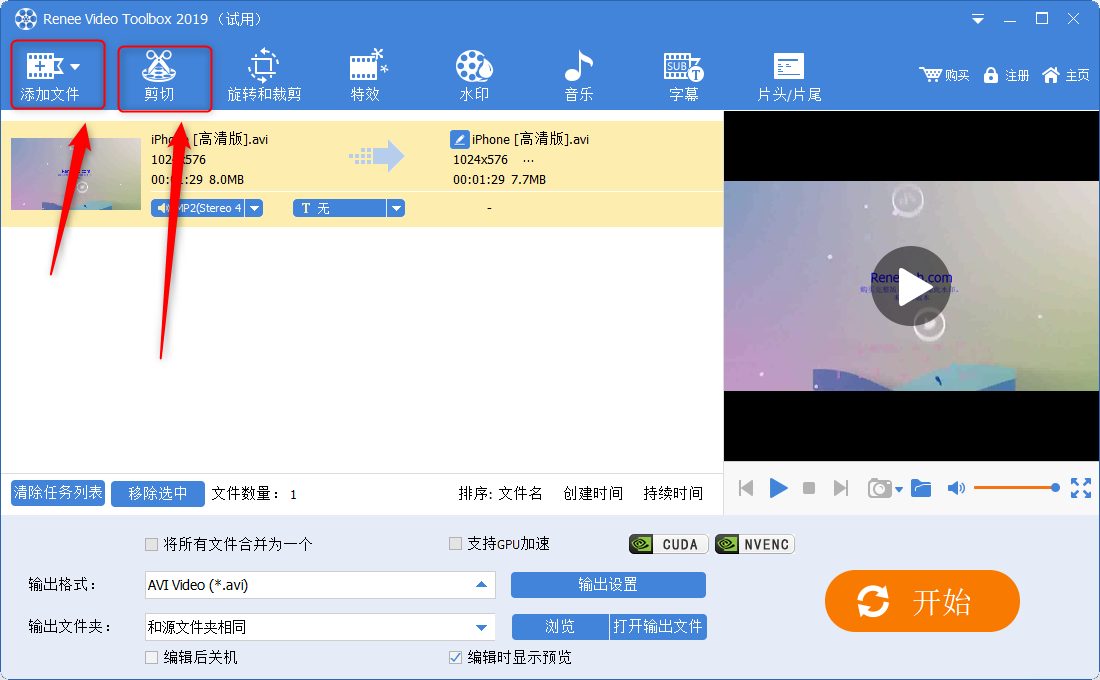Click 移除选中 remove selected button
1100x680 pixels.
[158, 493]
